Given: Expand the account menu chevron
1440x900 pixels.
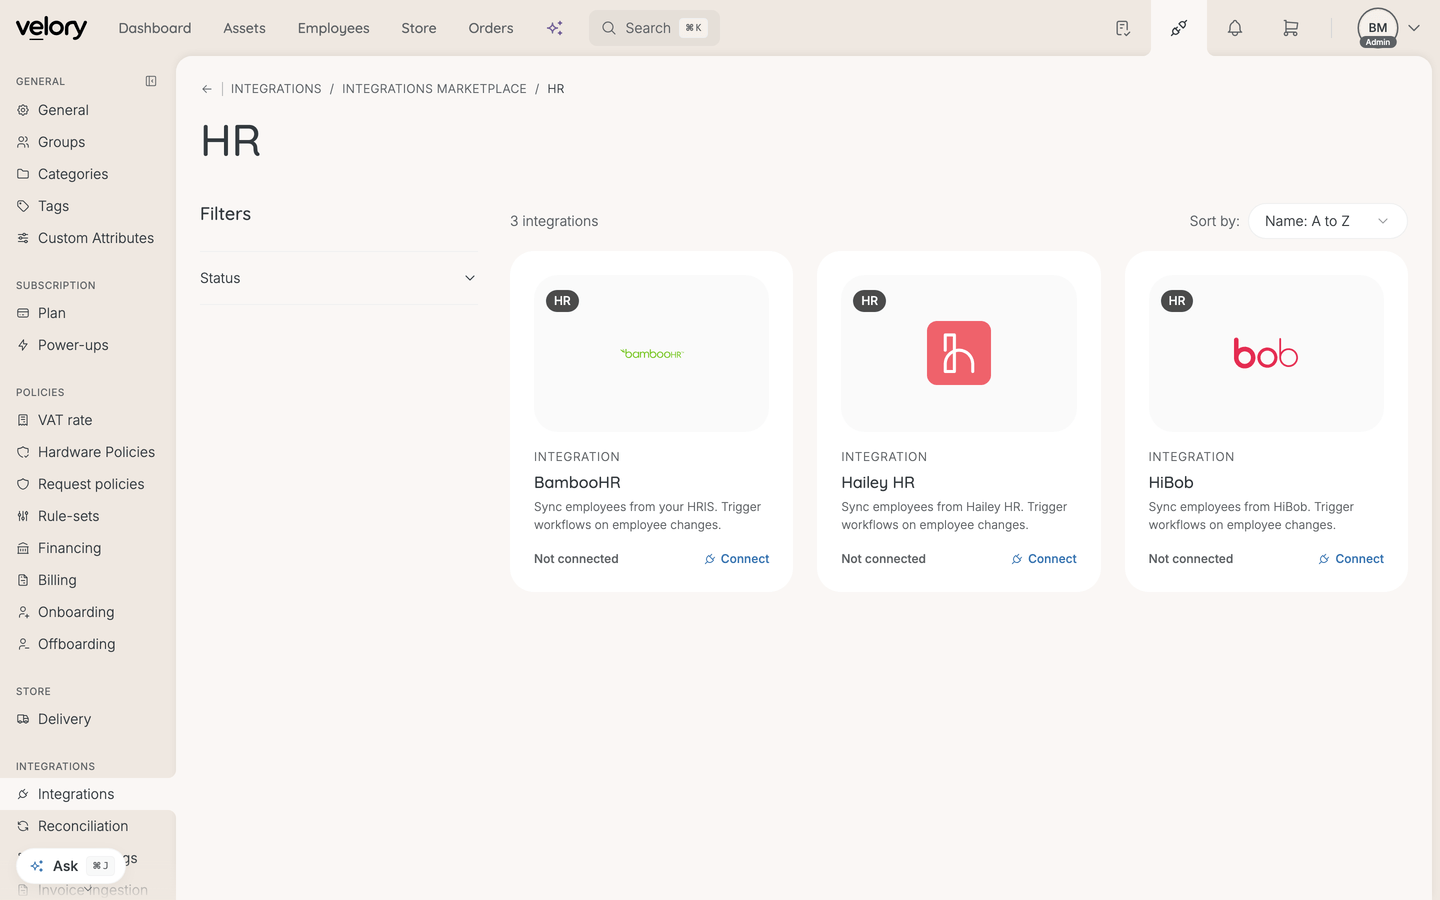Looking at the screenshot, I should coord(1414,28).
